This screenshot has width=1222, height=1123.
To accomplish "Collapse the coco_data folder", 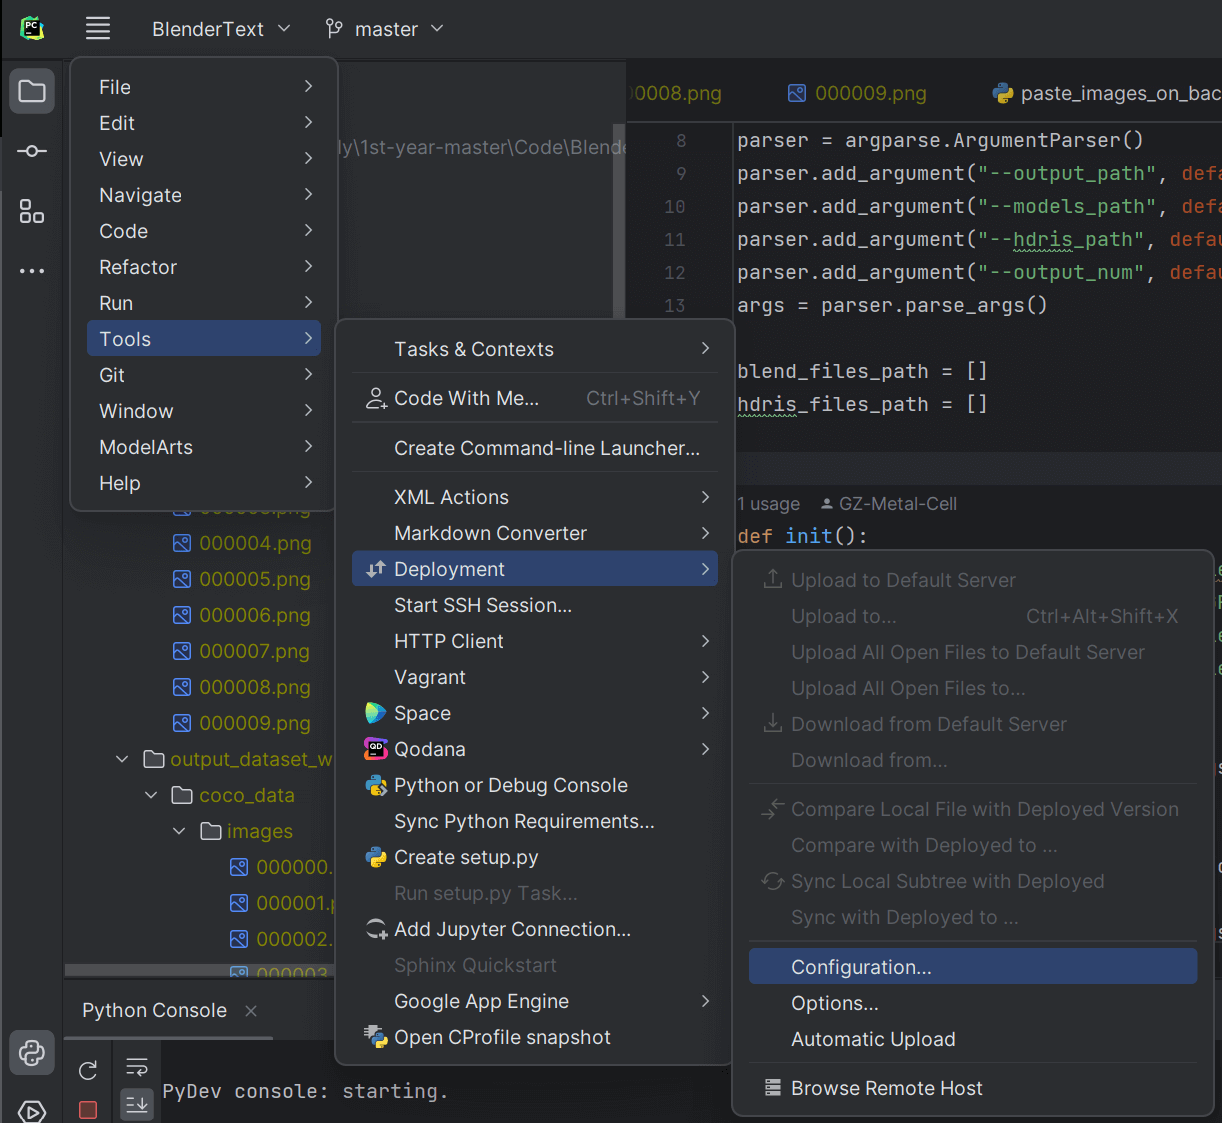I will [x=151, y=795].
